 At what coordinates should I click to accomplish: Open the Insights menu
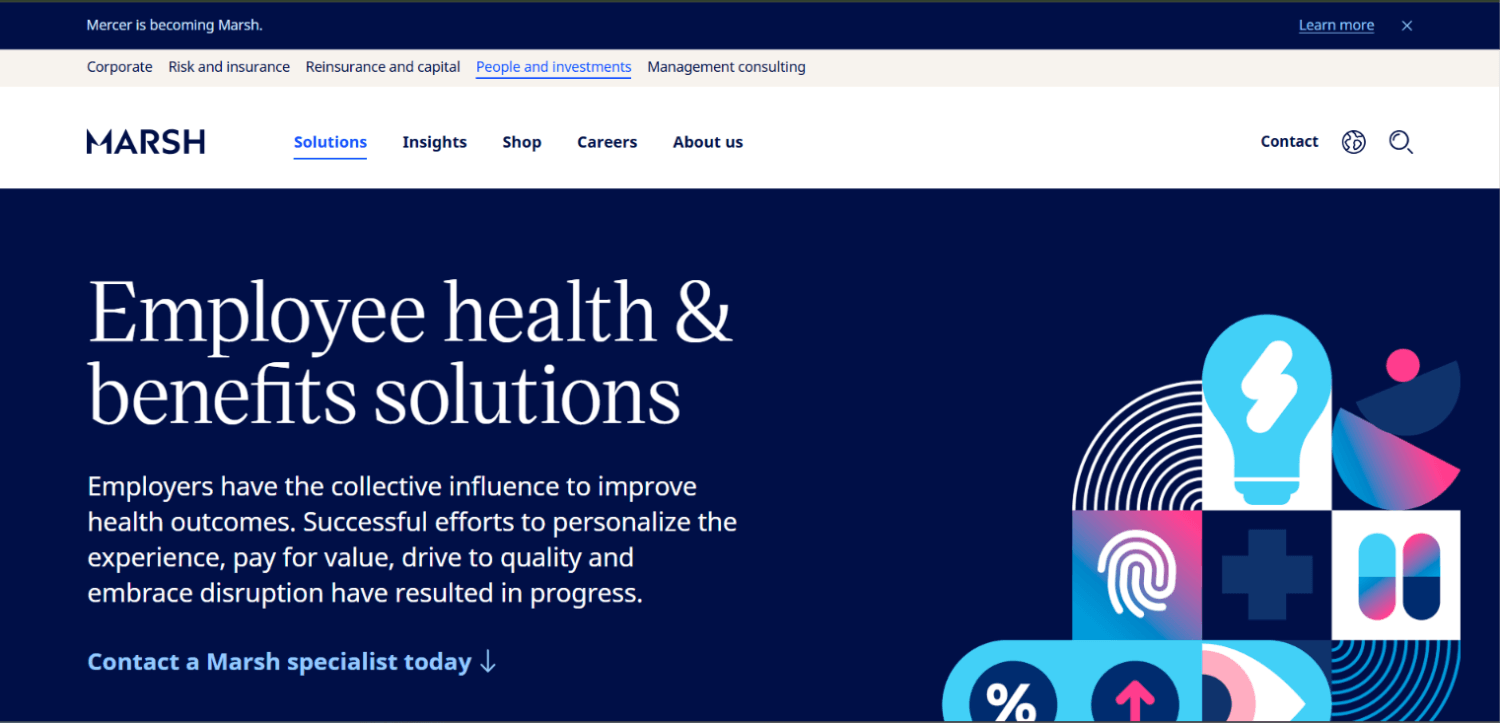435,142
